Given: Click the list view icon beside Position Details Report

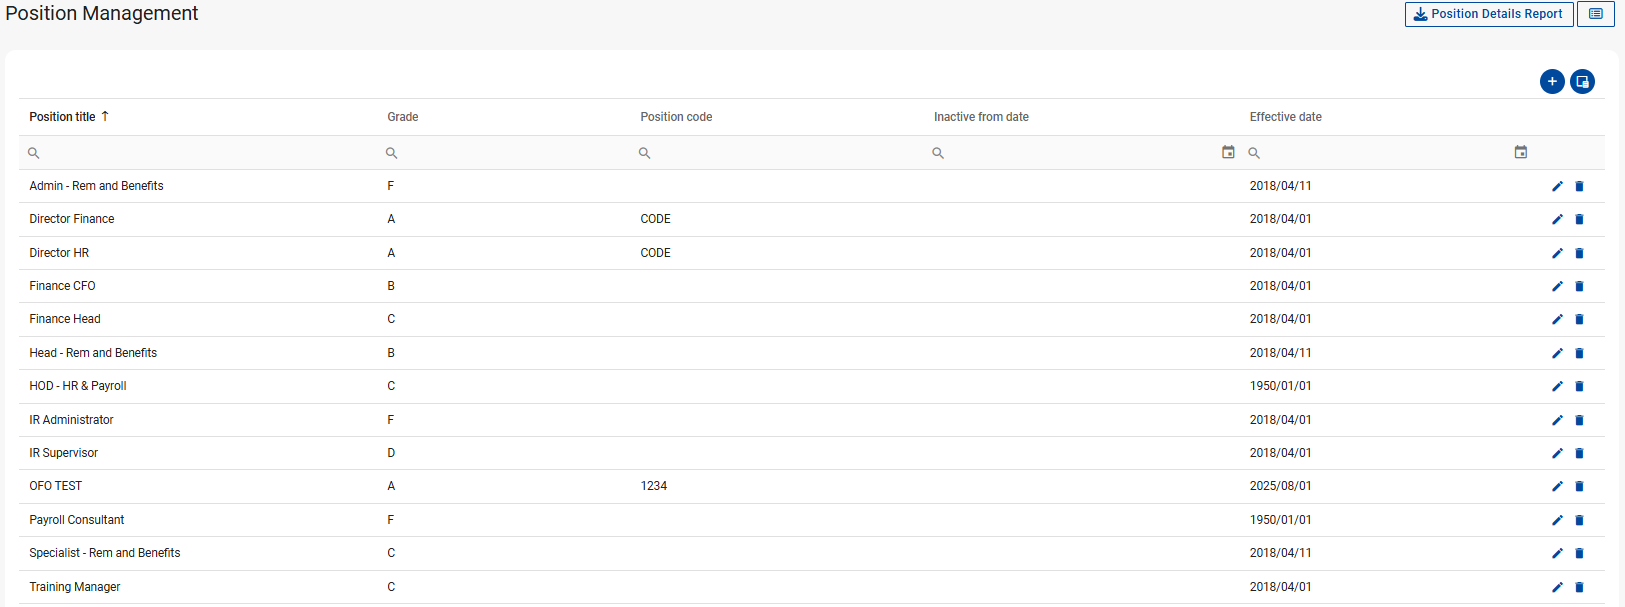Looking at the screenshot, I should (1596, 14).
